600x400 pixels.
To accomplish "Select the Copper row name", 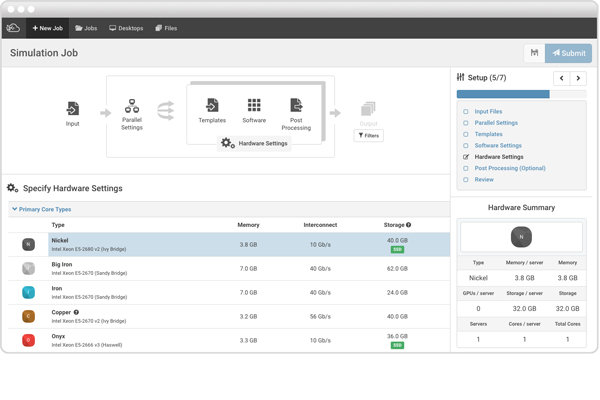I will [61, 312].
